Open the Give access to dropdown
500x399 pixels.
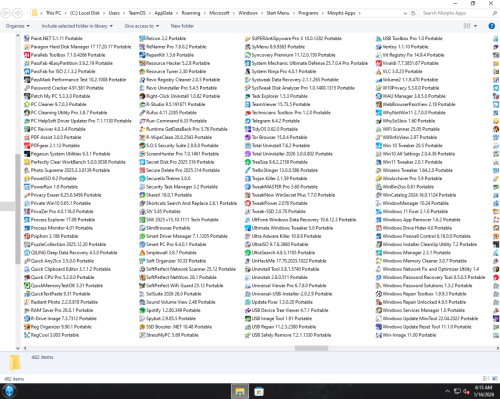pos(142,26)
